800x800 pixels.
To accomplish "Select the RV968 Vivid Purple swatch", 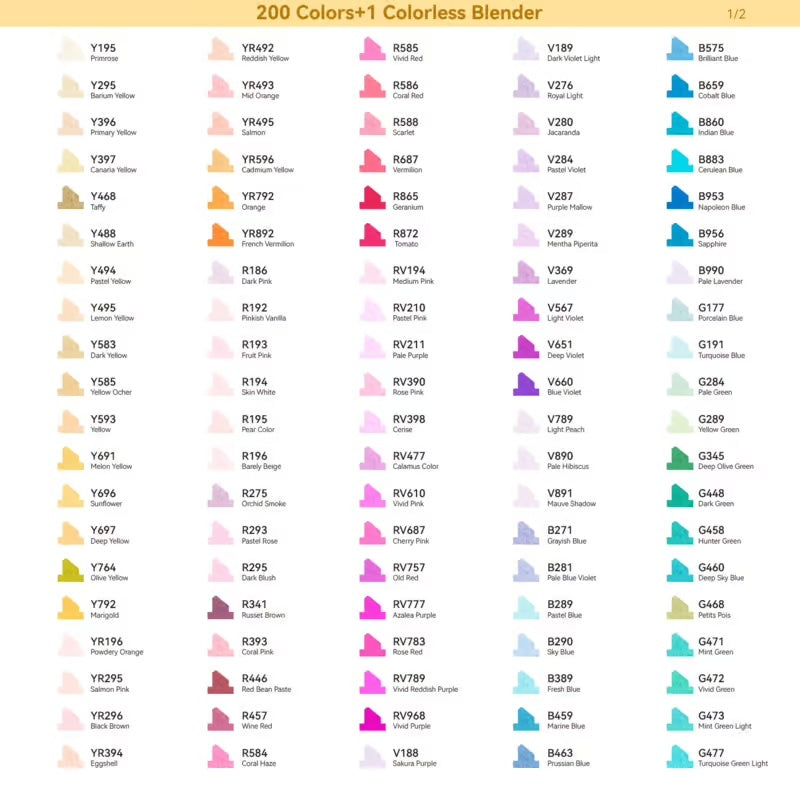I will click(x=372, y=719).
